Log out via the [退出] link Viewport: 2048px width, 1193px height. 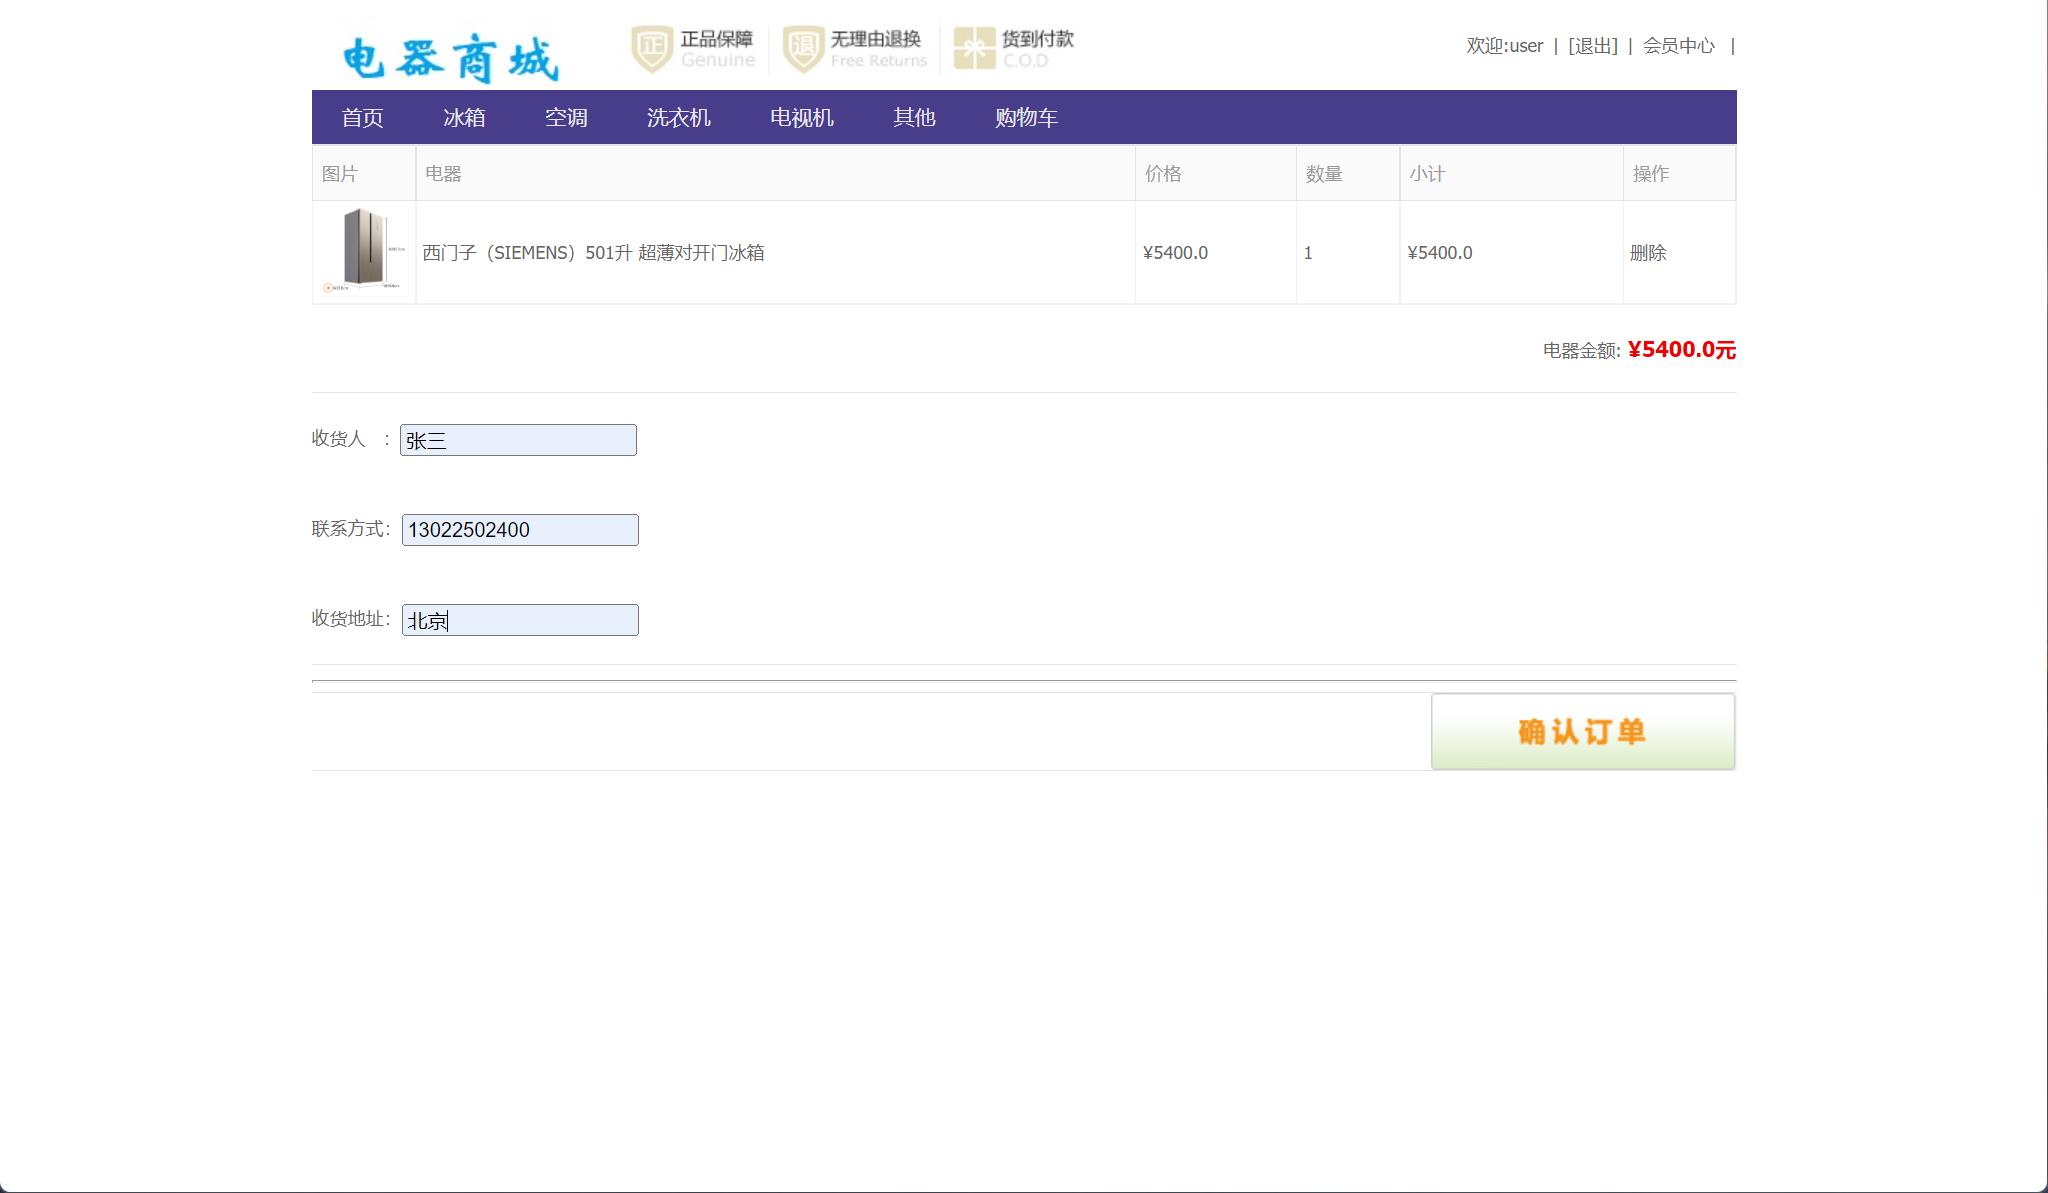[1594, 46]
